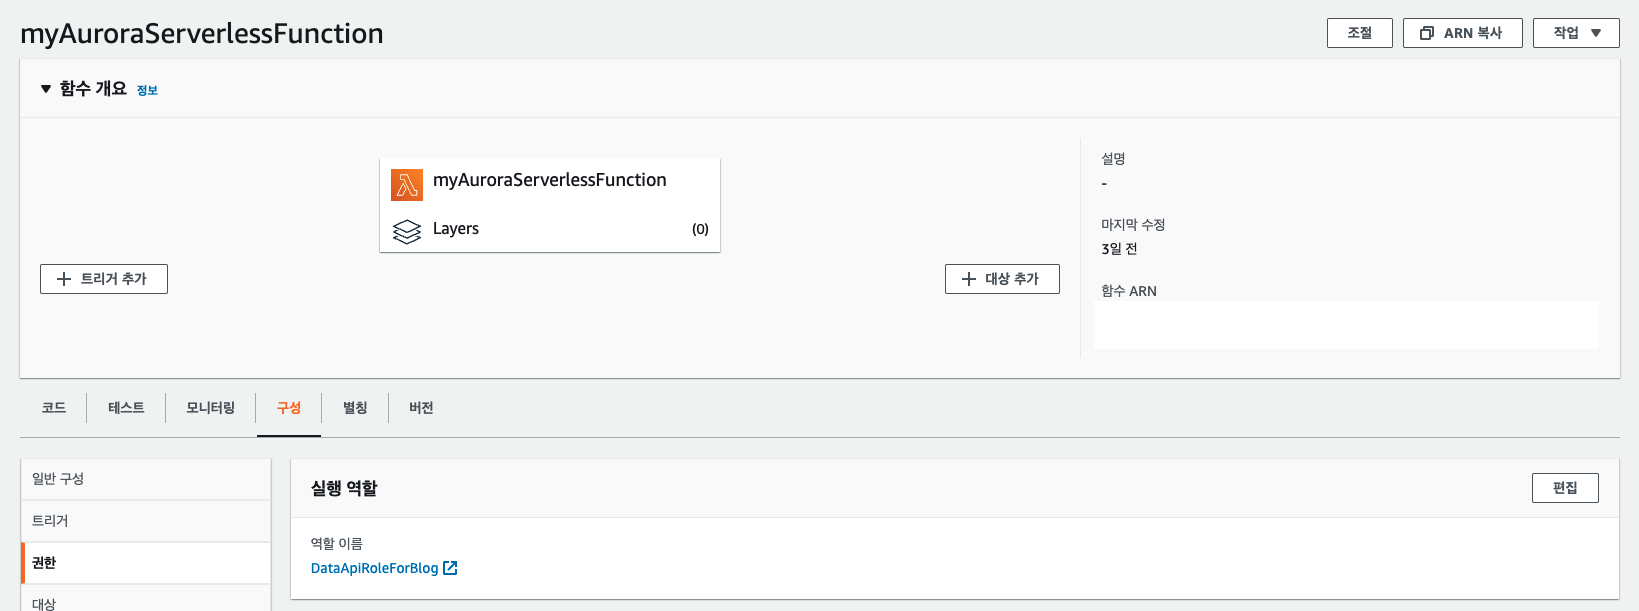Click the Layers icon under myAuroraServerlessFunction
Image resolution: width=1639 pixels, height=611 pixels.
coord(407,229)
